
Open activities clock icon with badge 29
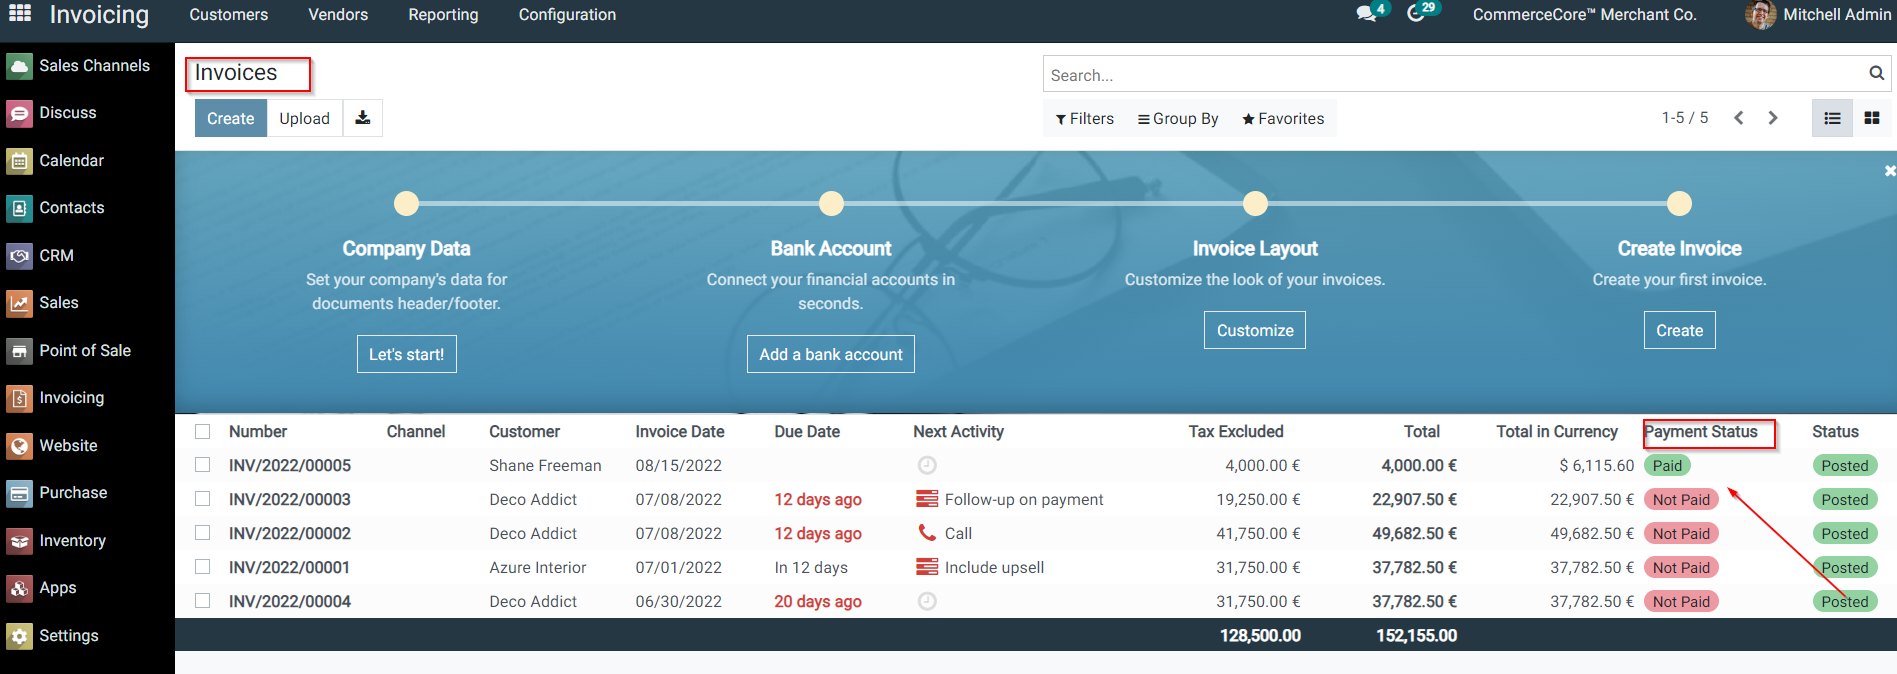(x=1416, y=14)
